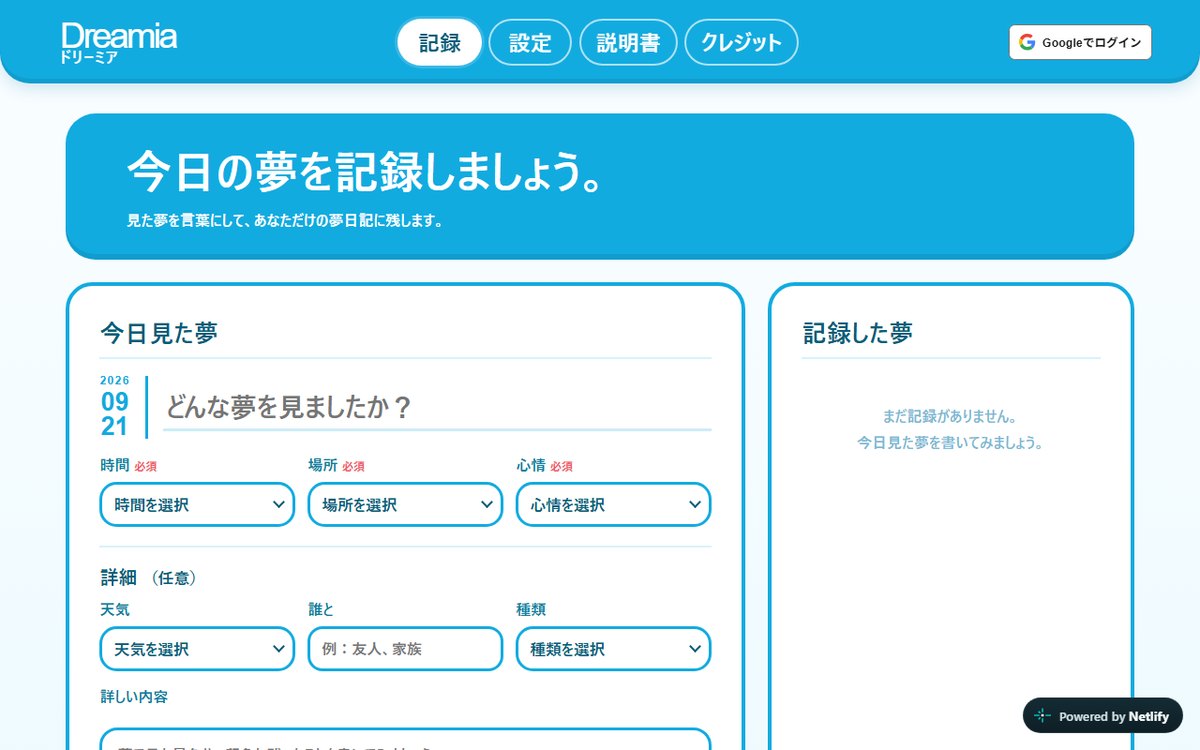The height and width of the screenshot is (750, 1200).
Task: Open the 種類を選択 dropdown
Action: click(x=613, y=649)
